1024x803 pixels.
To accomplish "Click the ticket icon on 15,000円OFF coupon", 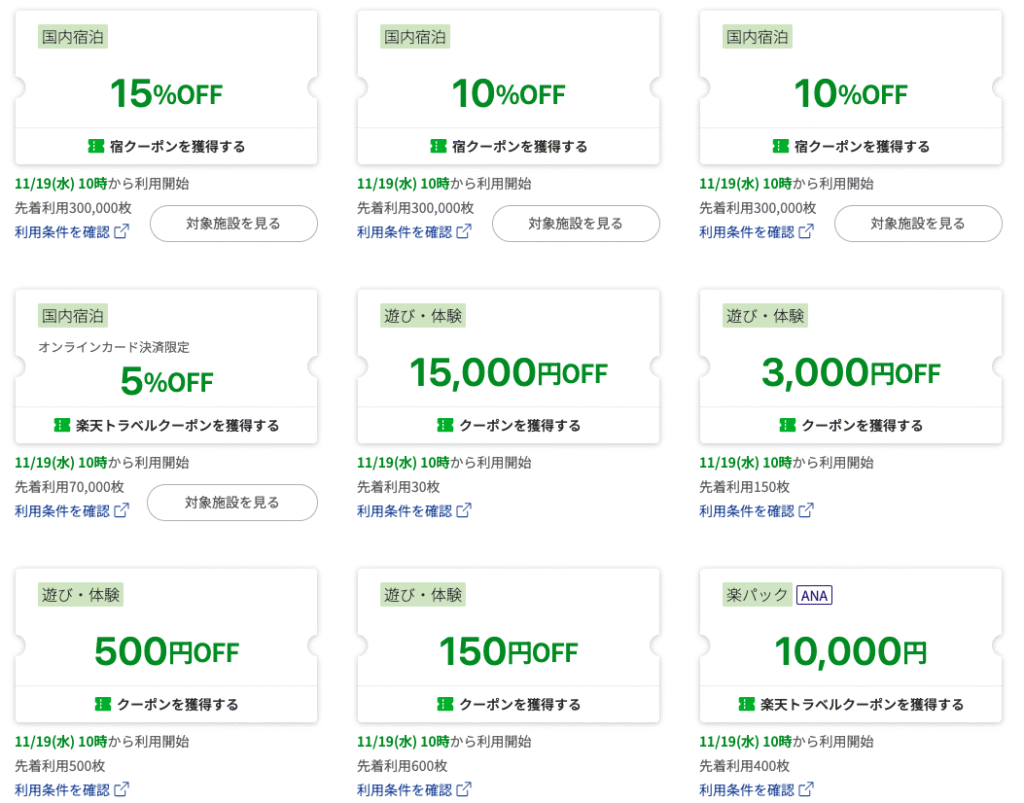I will coord(445,425).
